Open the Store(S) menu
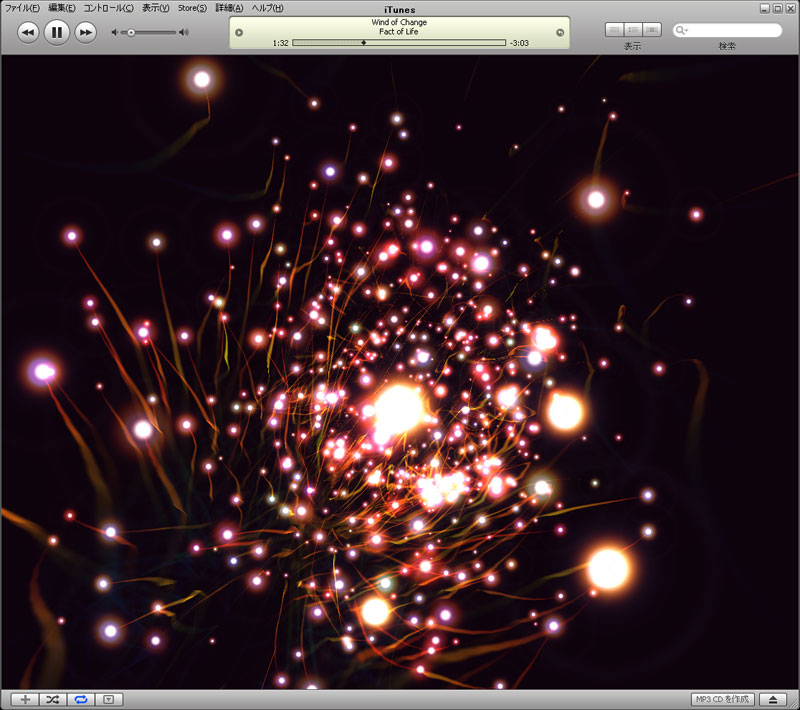The width and height of the screenshot is (800, 710). (192, 8)
